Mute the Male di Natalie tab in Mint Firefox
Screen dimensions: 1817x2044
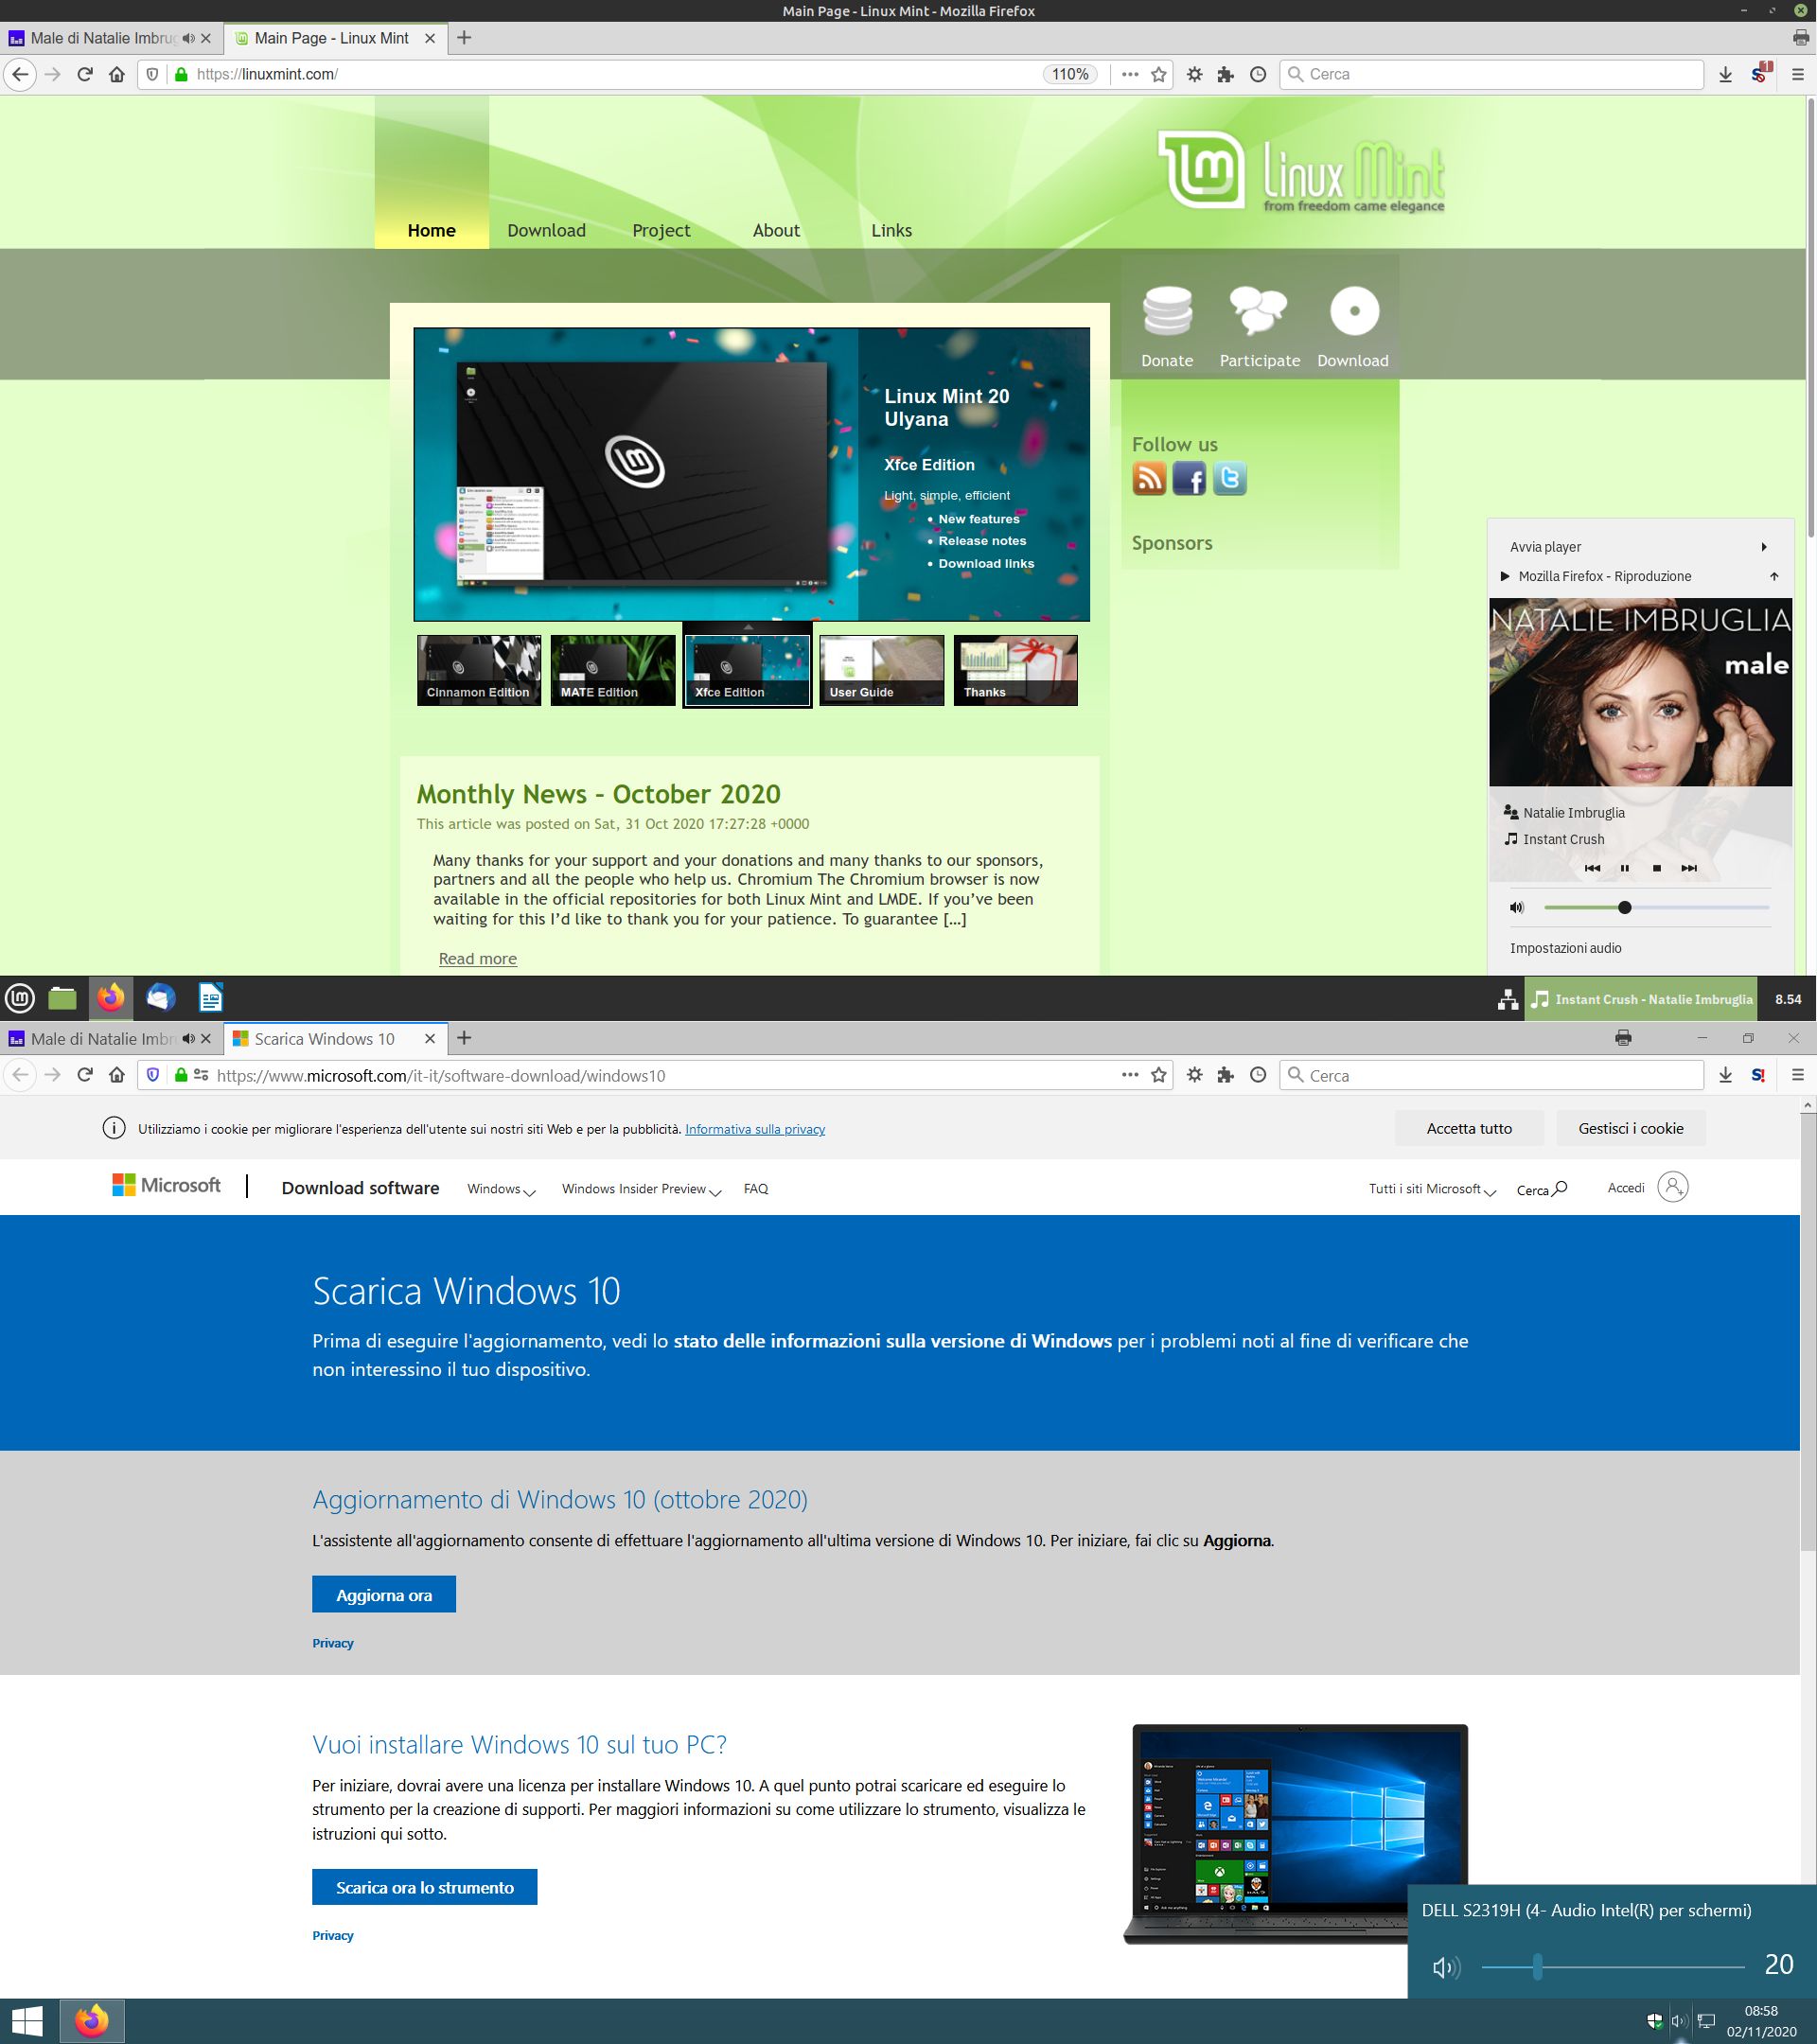pyautogui.click(x=188, y=38)
